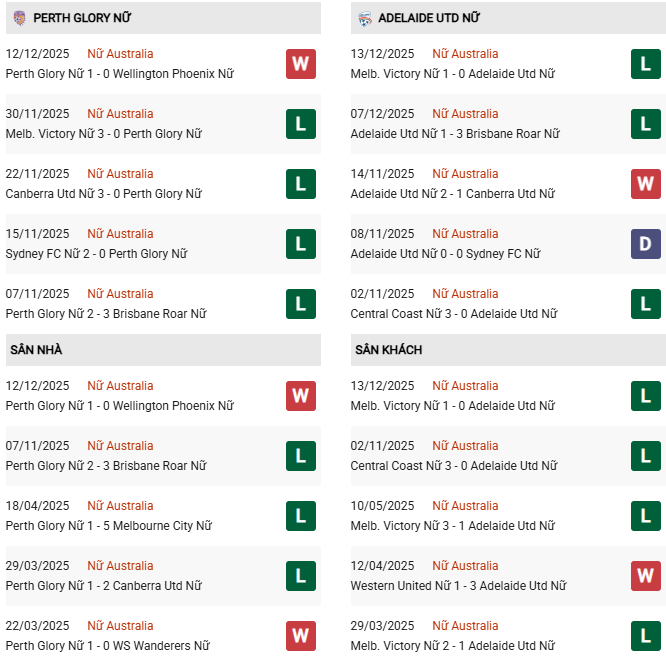
Task: Open Adelaide Utd Nữ 1 - 3 Brisbane Roar match
Action: point(451,134)
